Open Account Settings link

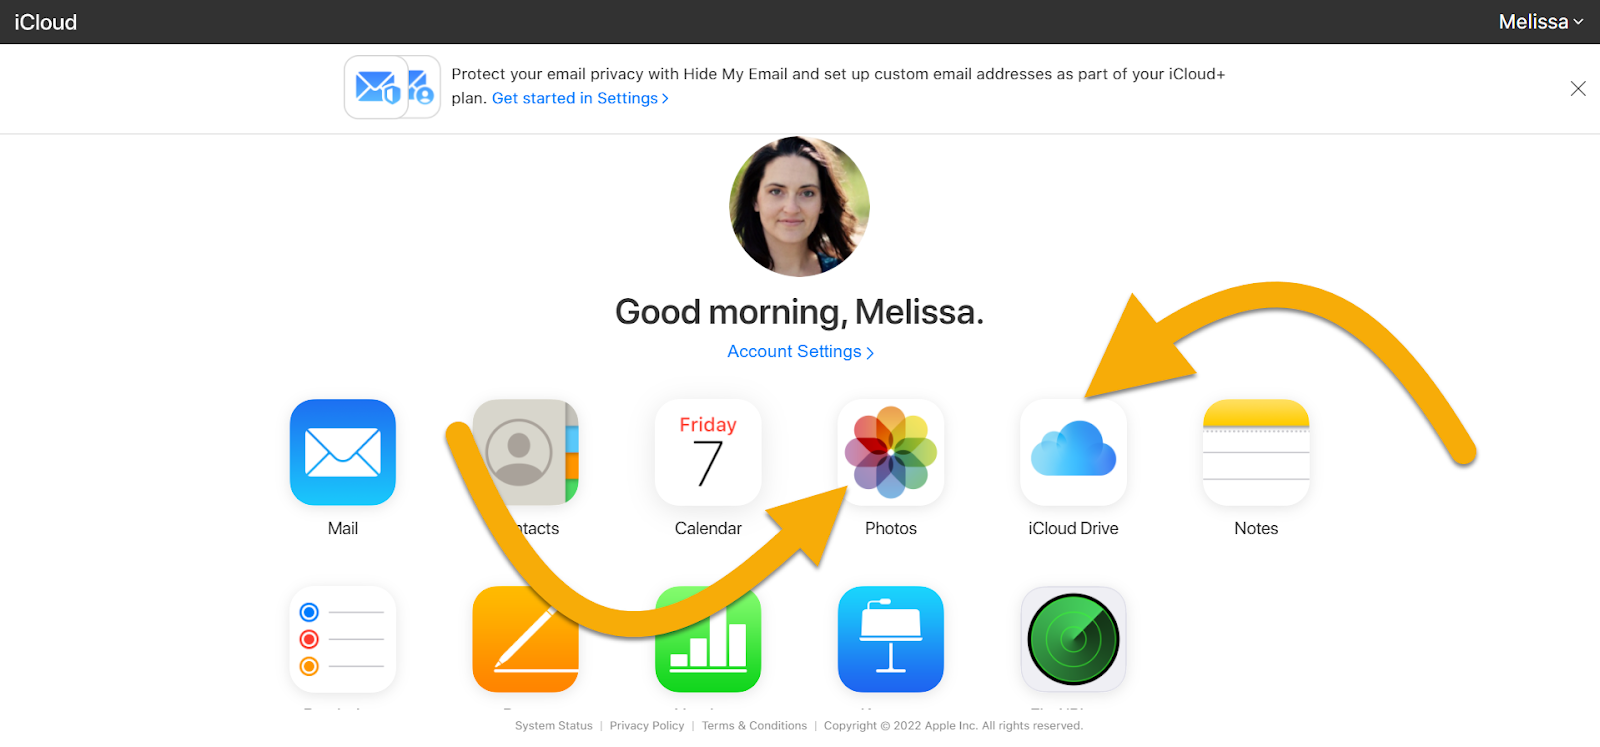tap(800, 352)
